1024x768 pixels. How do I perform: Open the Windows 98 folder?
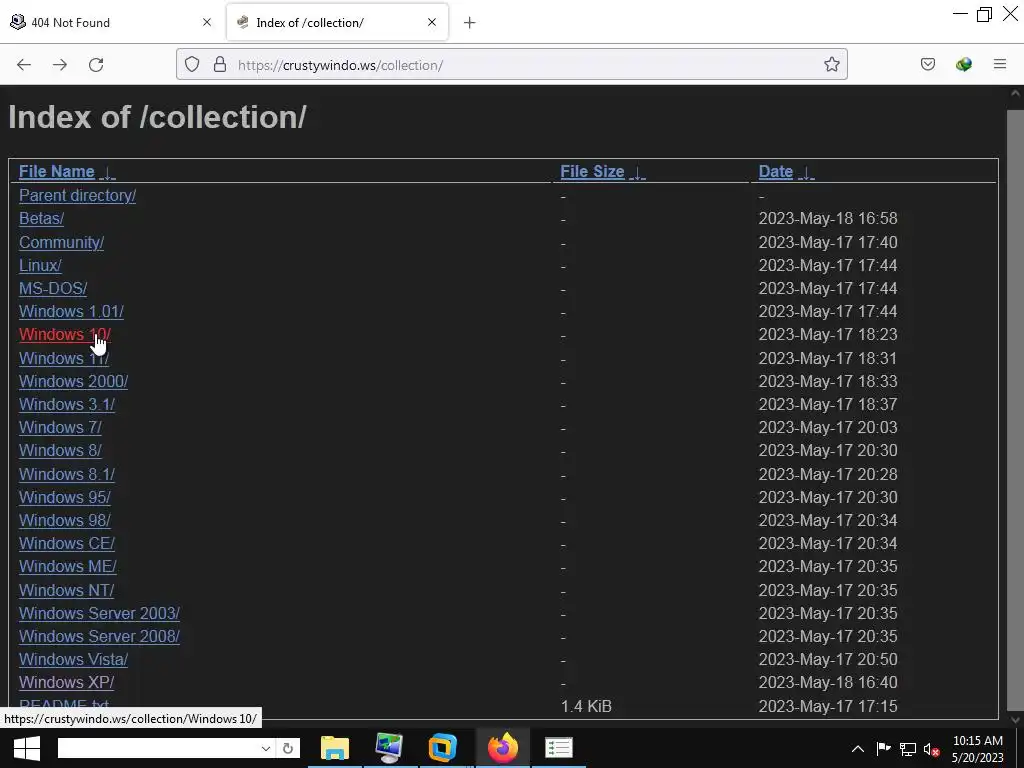[x=65, y=520]
